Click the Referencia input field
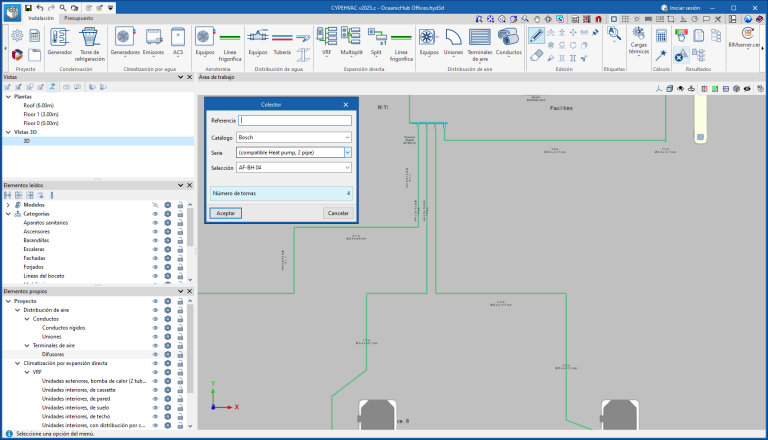This screenshot has height=440, width=768. pos(295,121)
